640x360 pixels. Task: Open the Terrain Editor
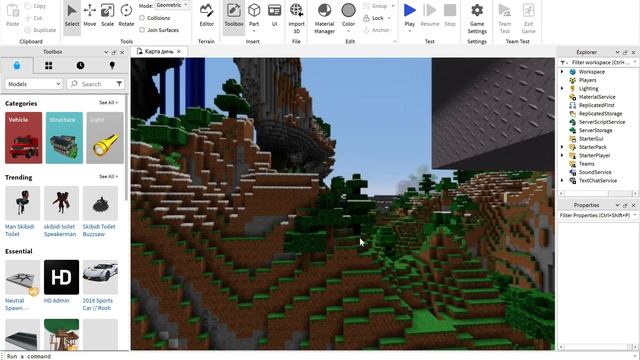(x=207, y=16)
